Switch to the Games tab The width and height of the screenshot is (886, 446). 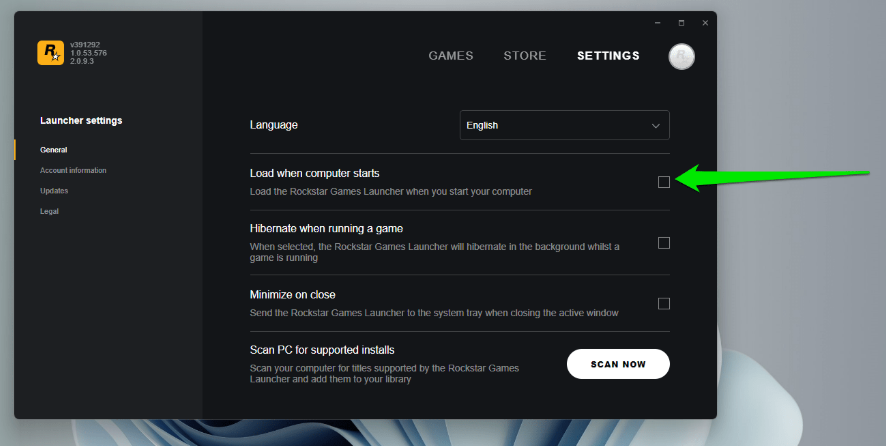pos(451,56)
